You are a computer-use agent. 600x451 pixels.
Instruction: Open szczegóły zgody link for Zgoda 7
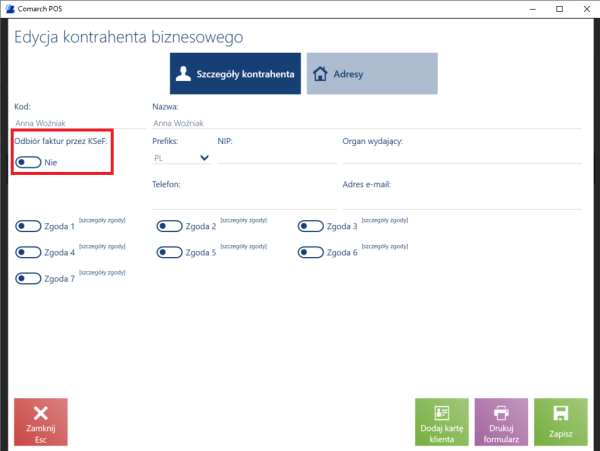tap(102, 272)
